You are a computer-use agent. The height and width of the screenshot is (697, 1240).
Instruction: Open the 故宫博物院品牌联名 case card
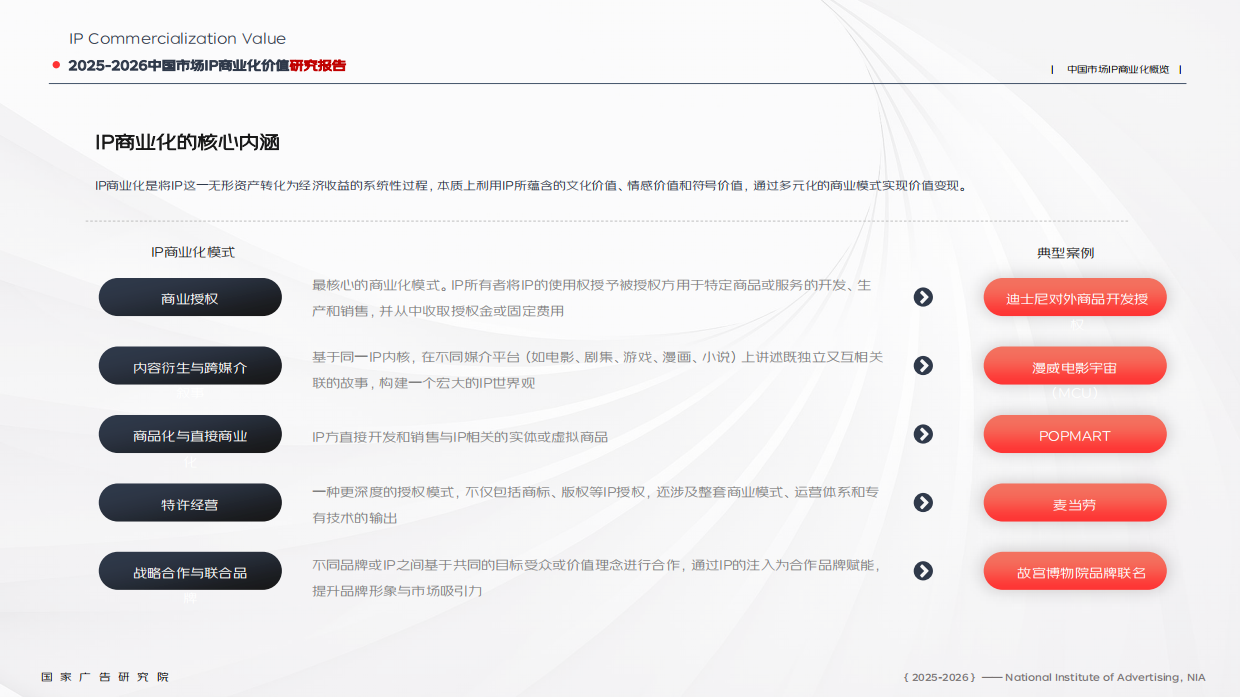point(1074,571)
